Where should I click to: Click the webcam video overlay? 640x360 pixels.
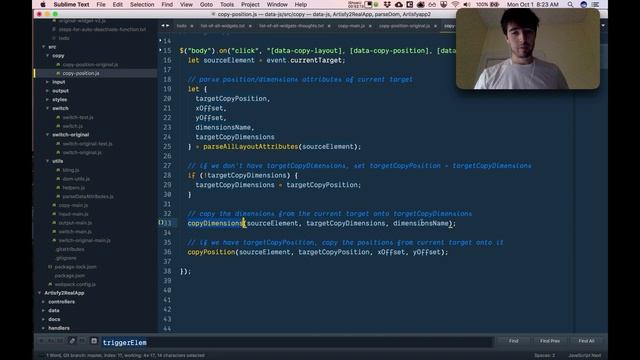point(528,49)
